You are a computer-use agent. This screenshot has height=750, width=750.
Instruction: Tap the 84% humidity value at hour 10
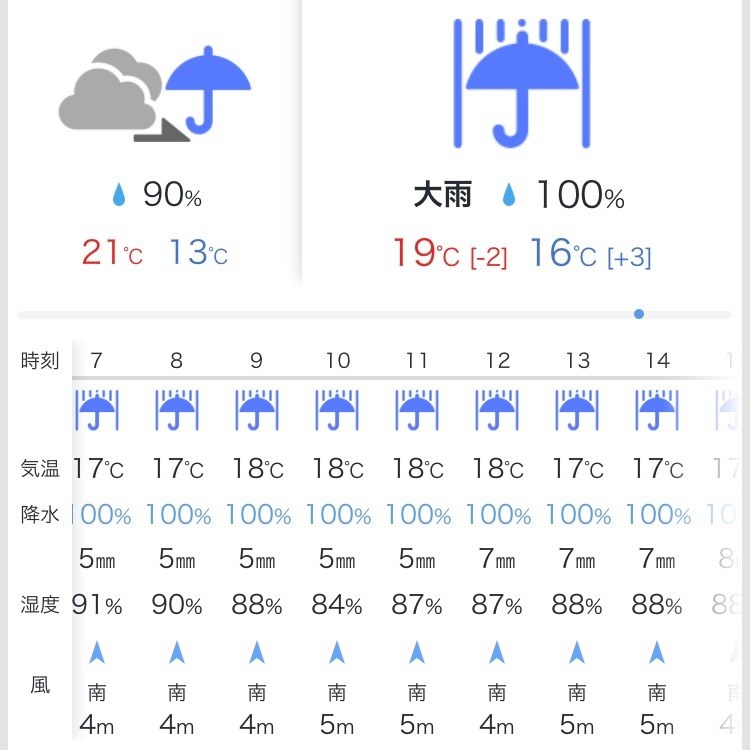pos(337,605)
